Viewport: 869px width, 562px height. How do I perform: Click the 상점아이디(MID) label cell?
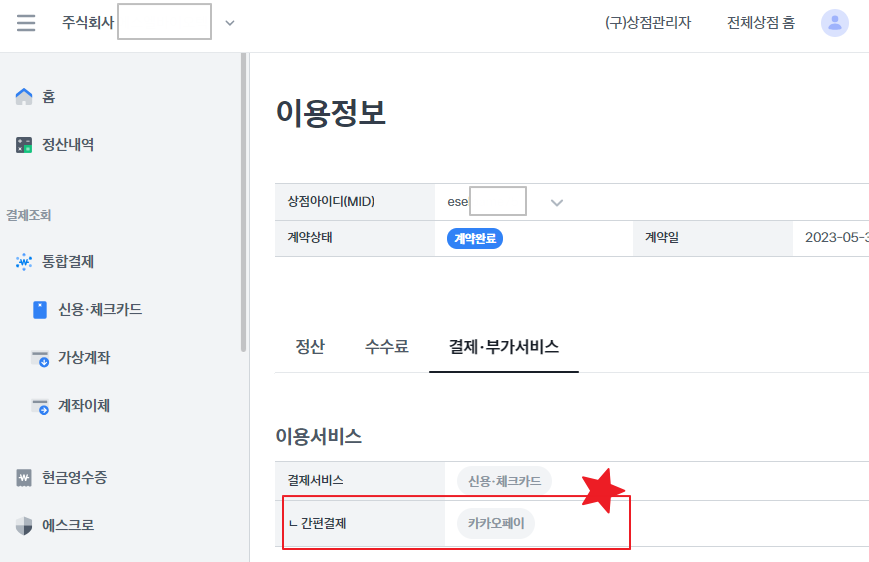355,202
